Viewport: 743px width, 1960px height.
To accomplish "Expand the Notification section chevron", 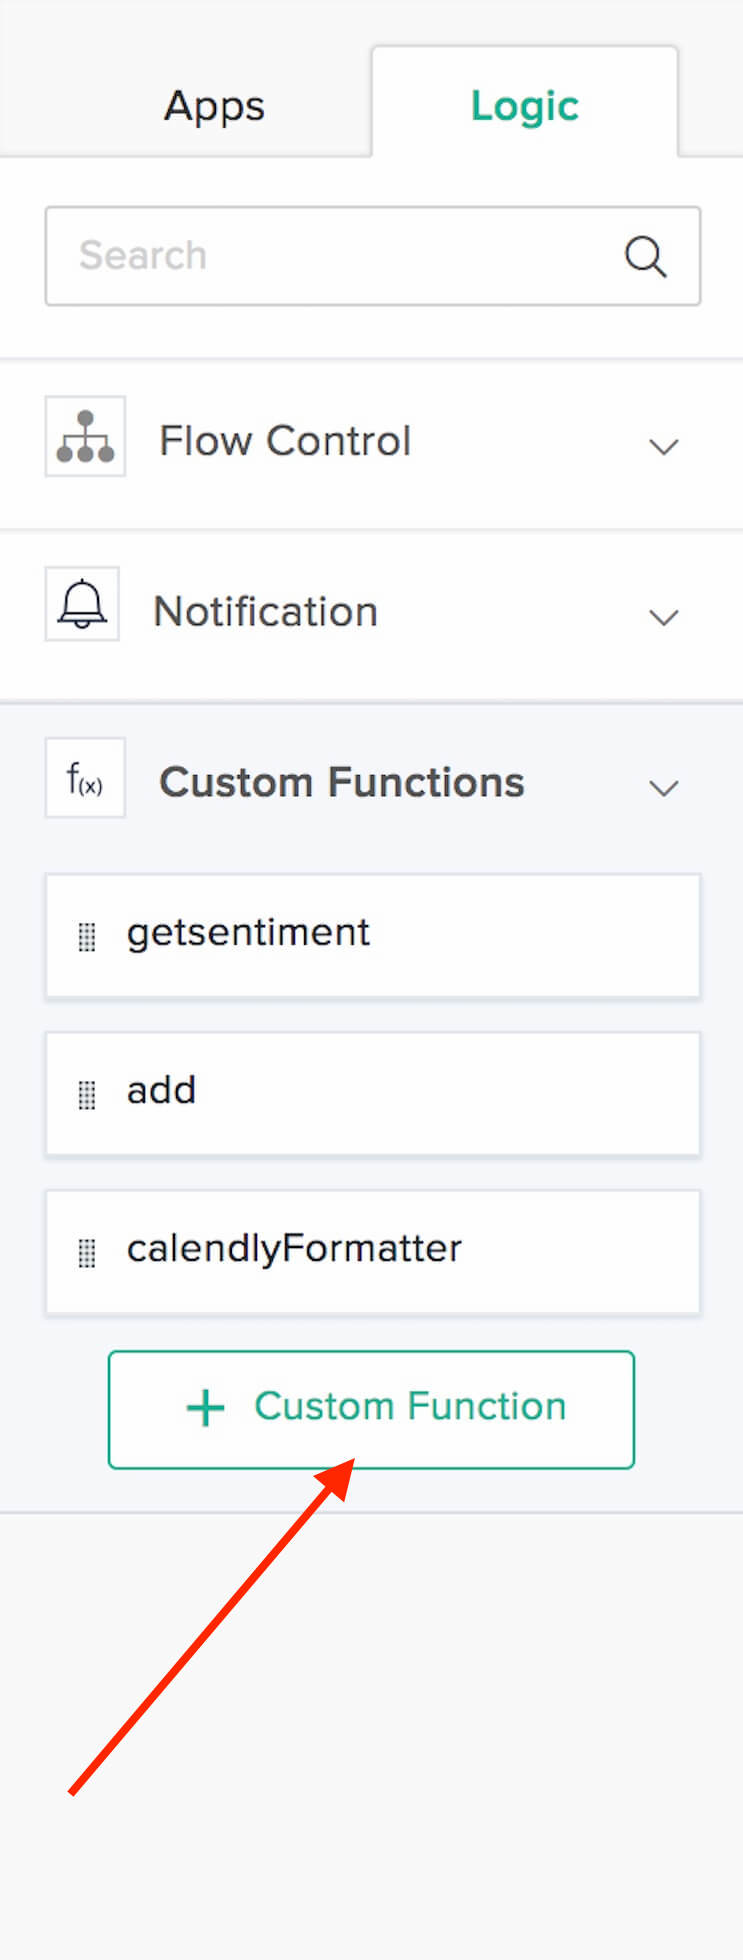I will click(x=664, y=617).
